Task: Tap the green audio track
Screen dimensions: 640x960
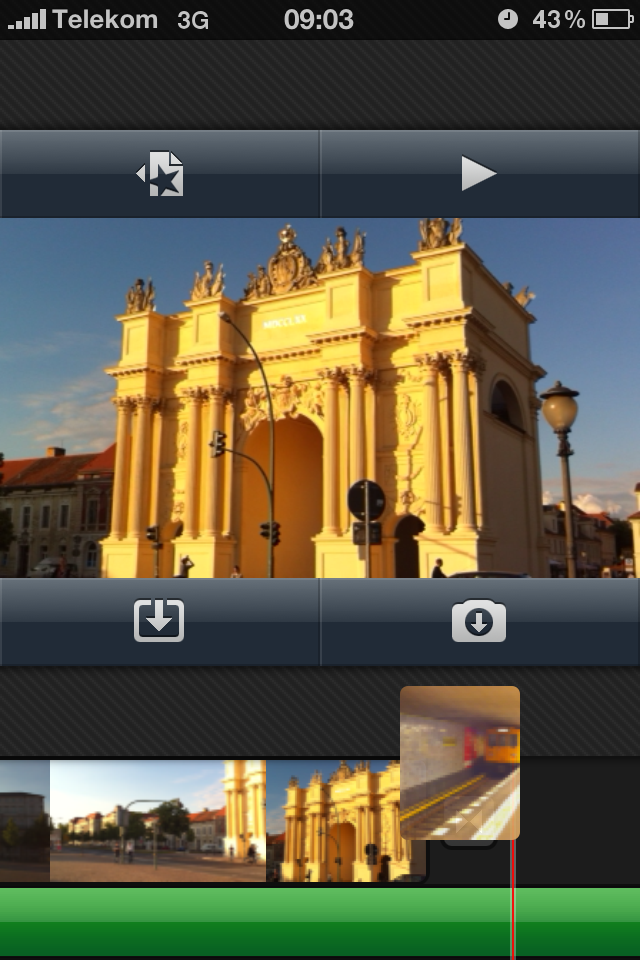Action: (320, 920)
